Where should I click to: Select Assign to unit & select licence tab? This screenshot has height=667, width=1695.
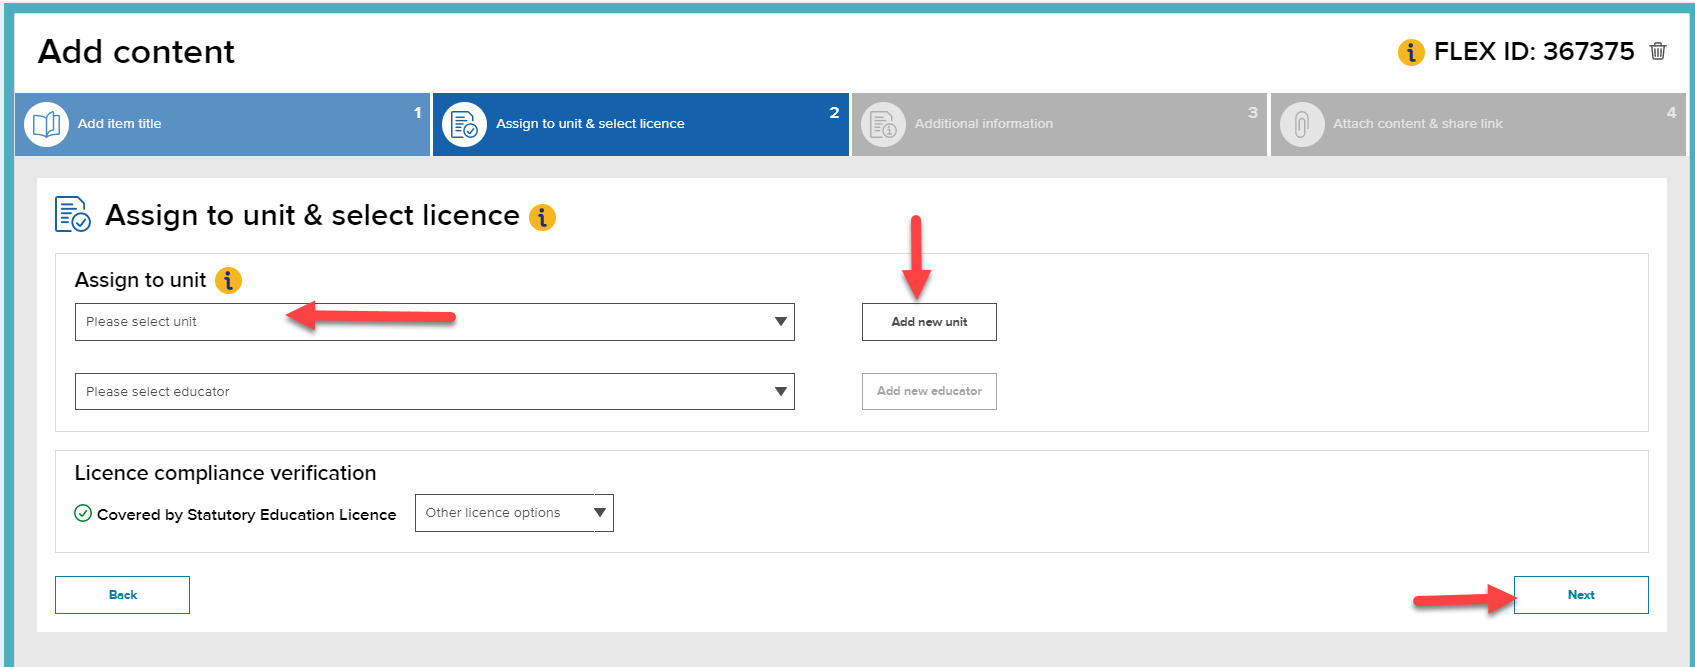coord(641,124)
